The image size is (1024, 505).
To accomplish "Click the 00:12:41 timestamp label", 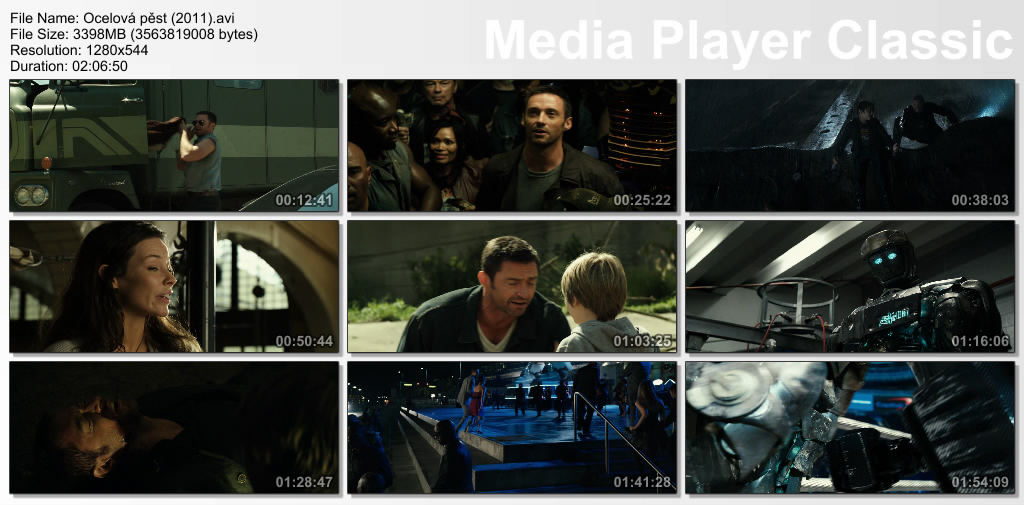I will pos(304,200).
